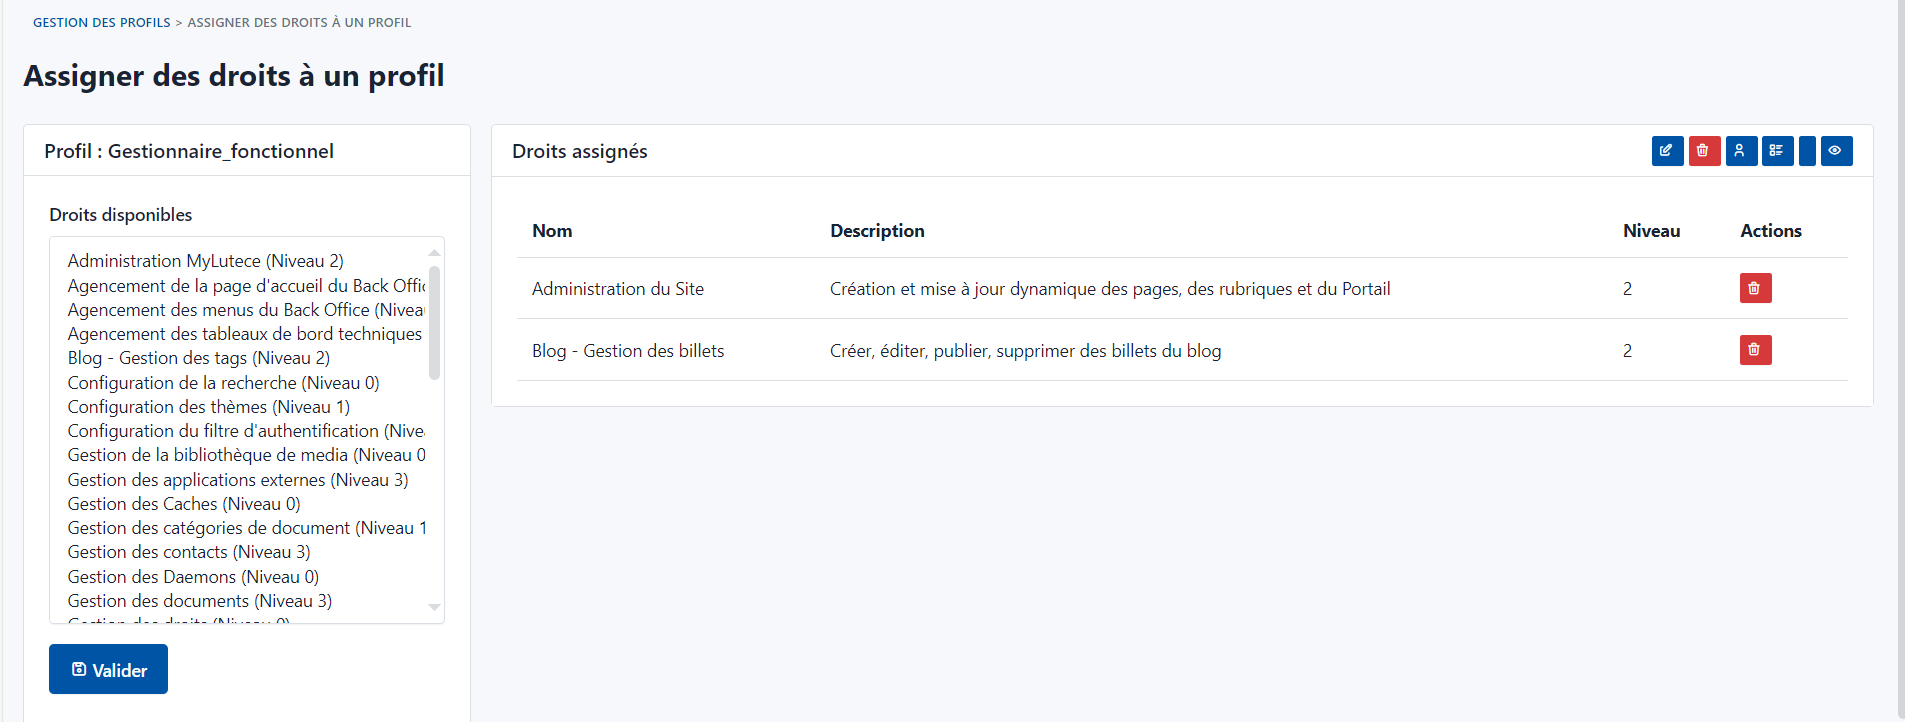Click the rights list scroll up arrow
The height and width of the screenshot is (722, 1905).
pyautogui.click(x=434, y=253)
